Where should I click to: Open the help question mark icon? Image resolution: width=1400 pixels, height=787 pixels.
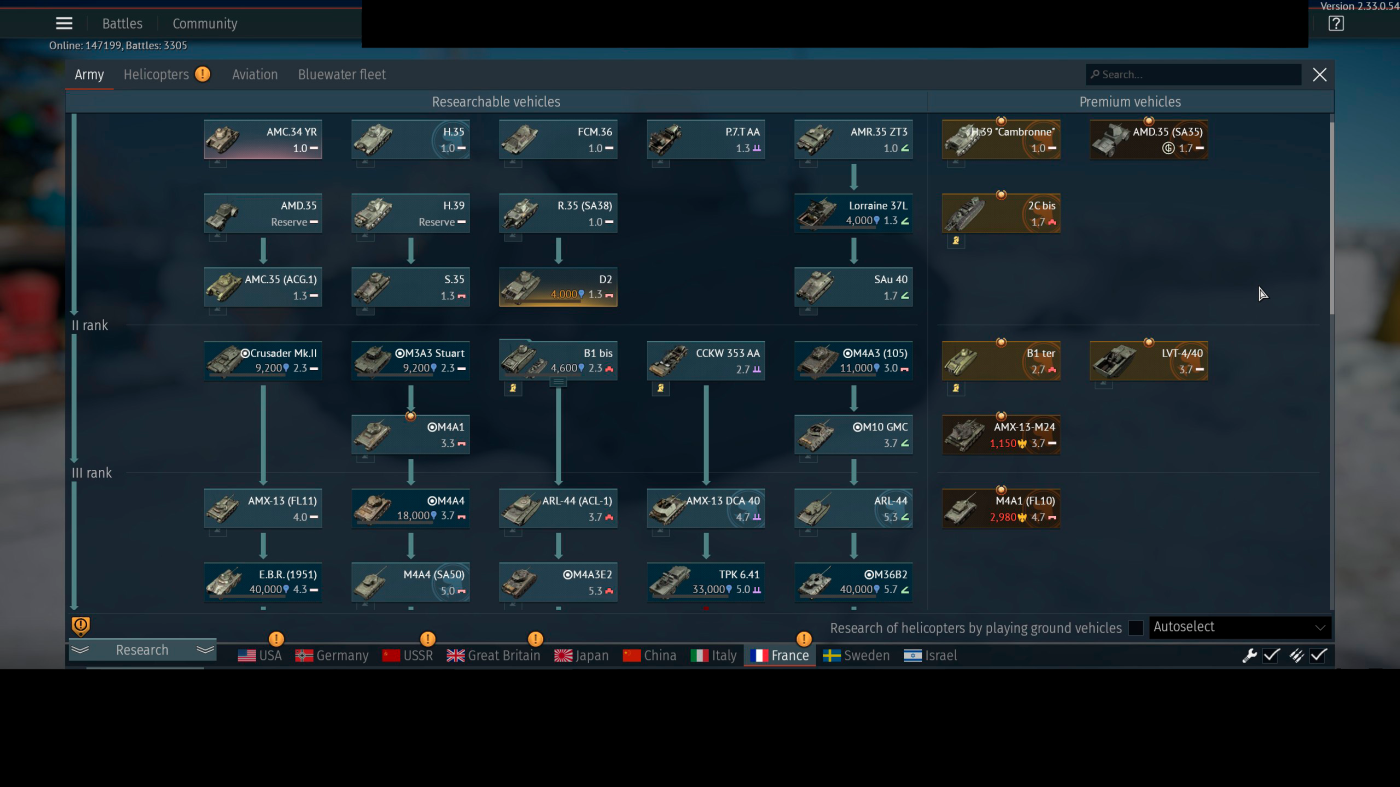(x=1336, y=24)
